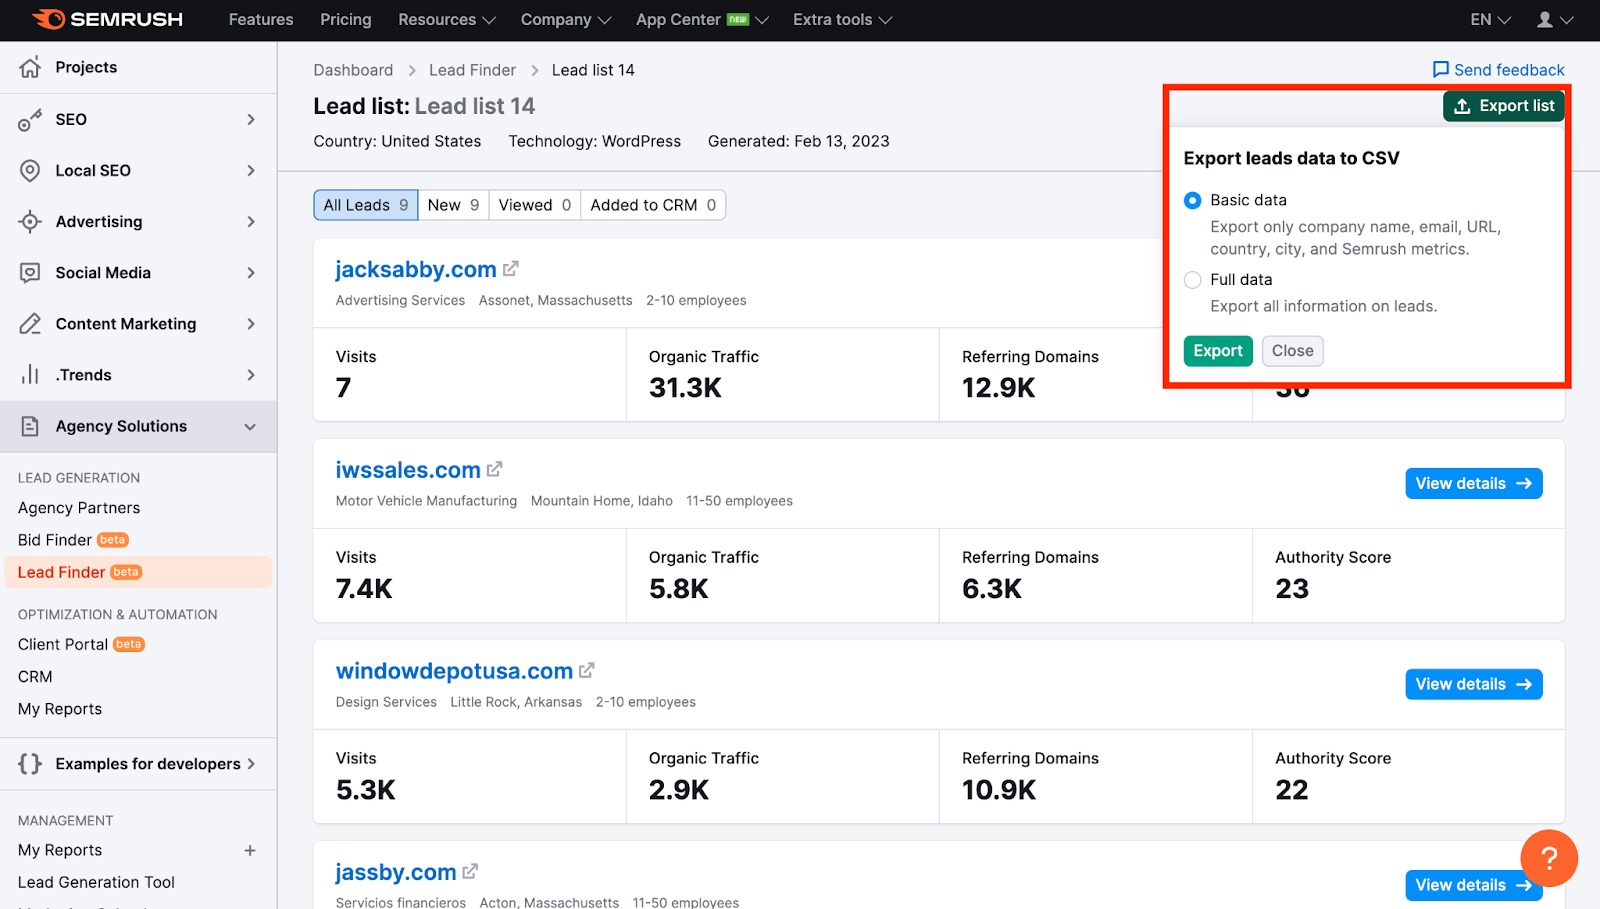This screenshot has width=1600, height=909.
Task: Switch to the New leads tab
Action: point(453,205)
